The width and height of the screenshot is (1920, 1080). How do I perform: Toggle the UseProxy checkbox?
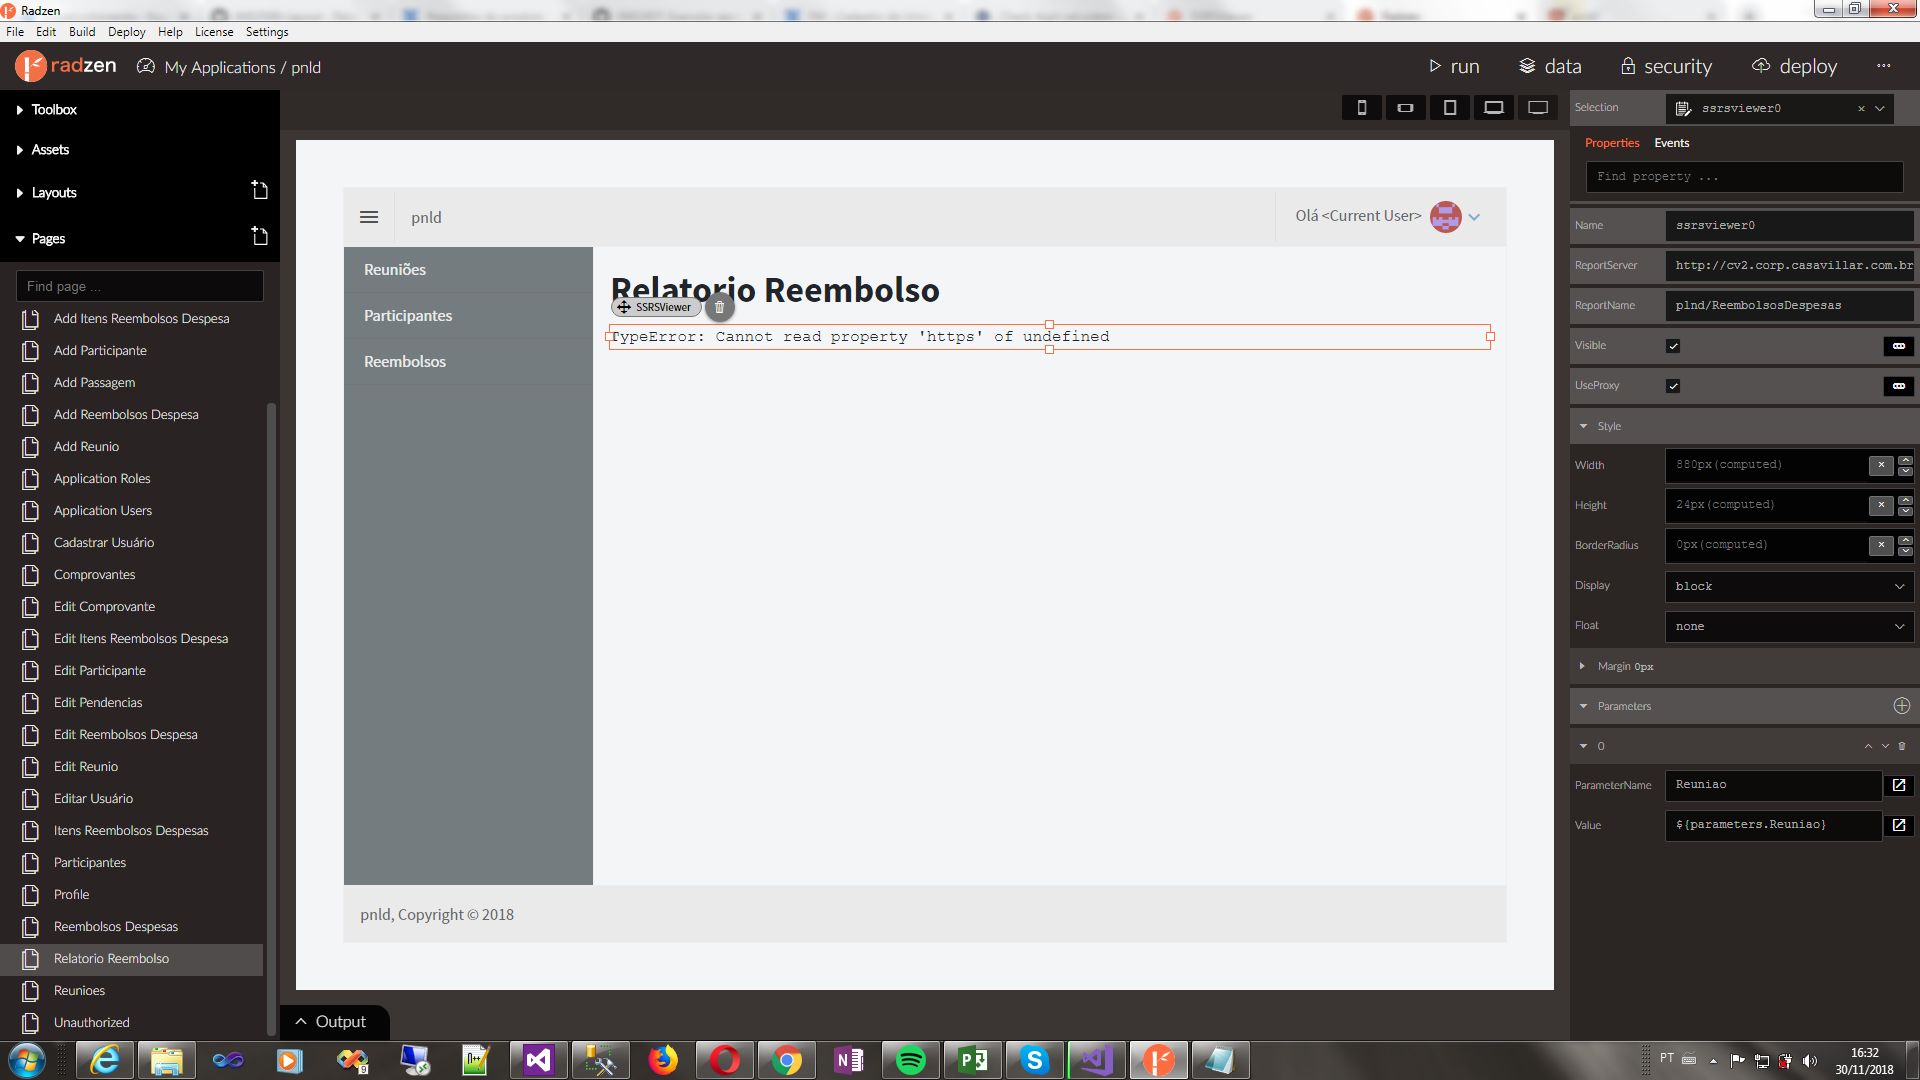pos(1673,386)
